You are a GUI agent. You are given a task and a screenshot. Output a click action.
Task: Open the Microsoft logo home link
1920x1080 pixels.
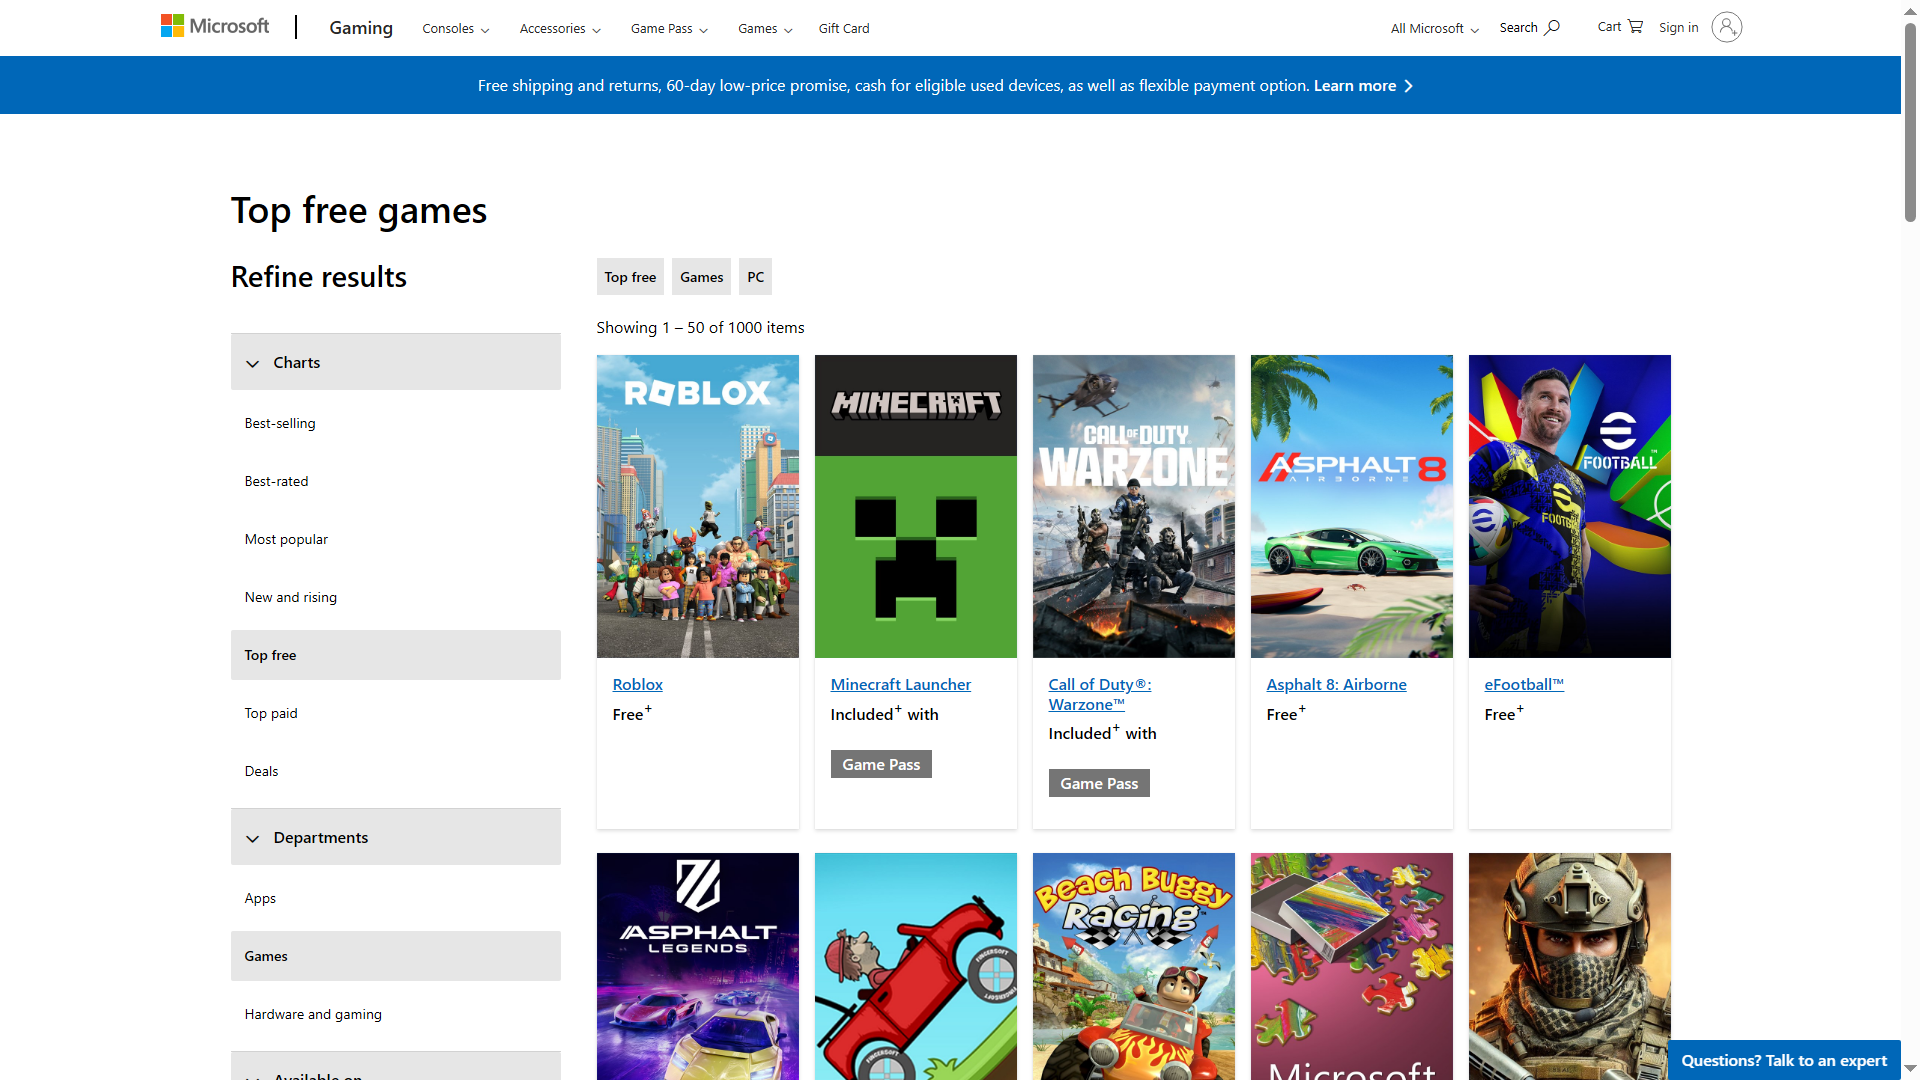pos(215,27)
